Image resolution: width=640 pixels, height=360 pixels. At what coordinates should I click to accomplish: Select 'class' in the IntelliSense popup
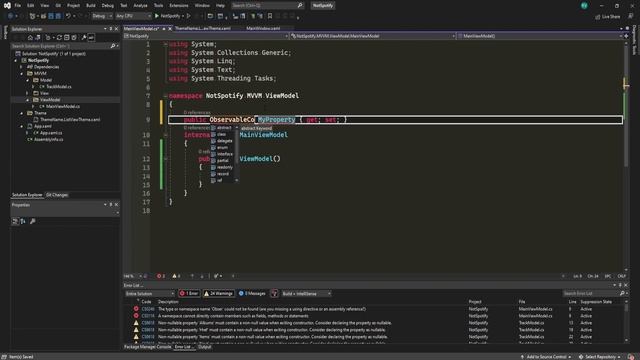[x=223, y=134]
